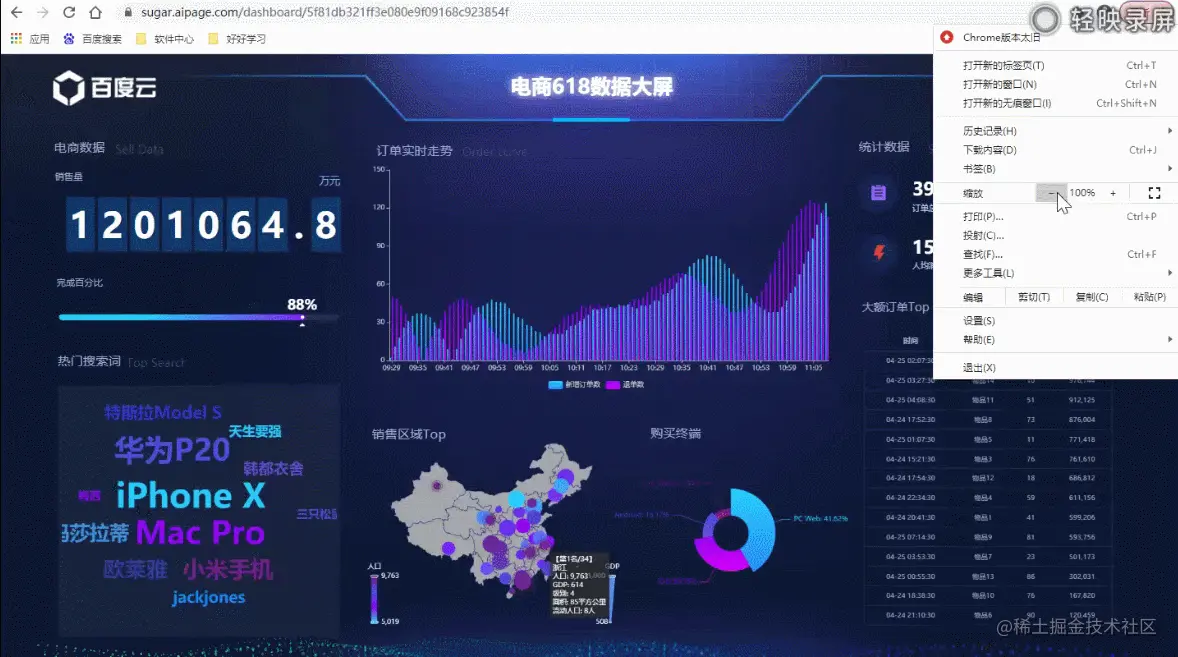Click the 百度云 logo

point(104,88)
